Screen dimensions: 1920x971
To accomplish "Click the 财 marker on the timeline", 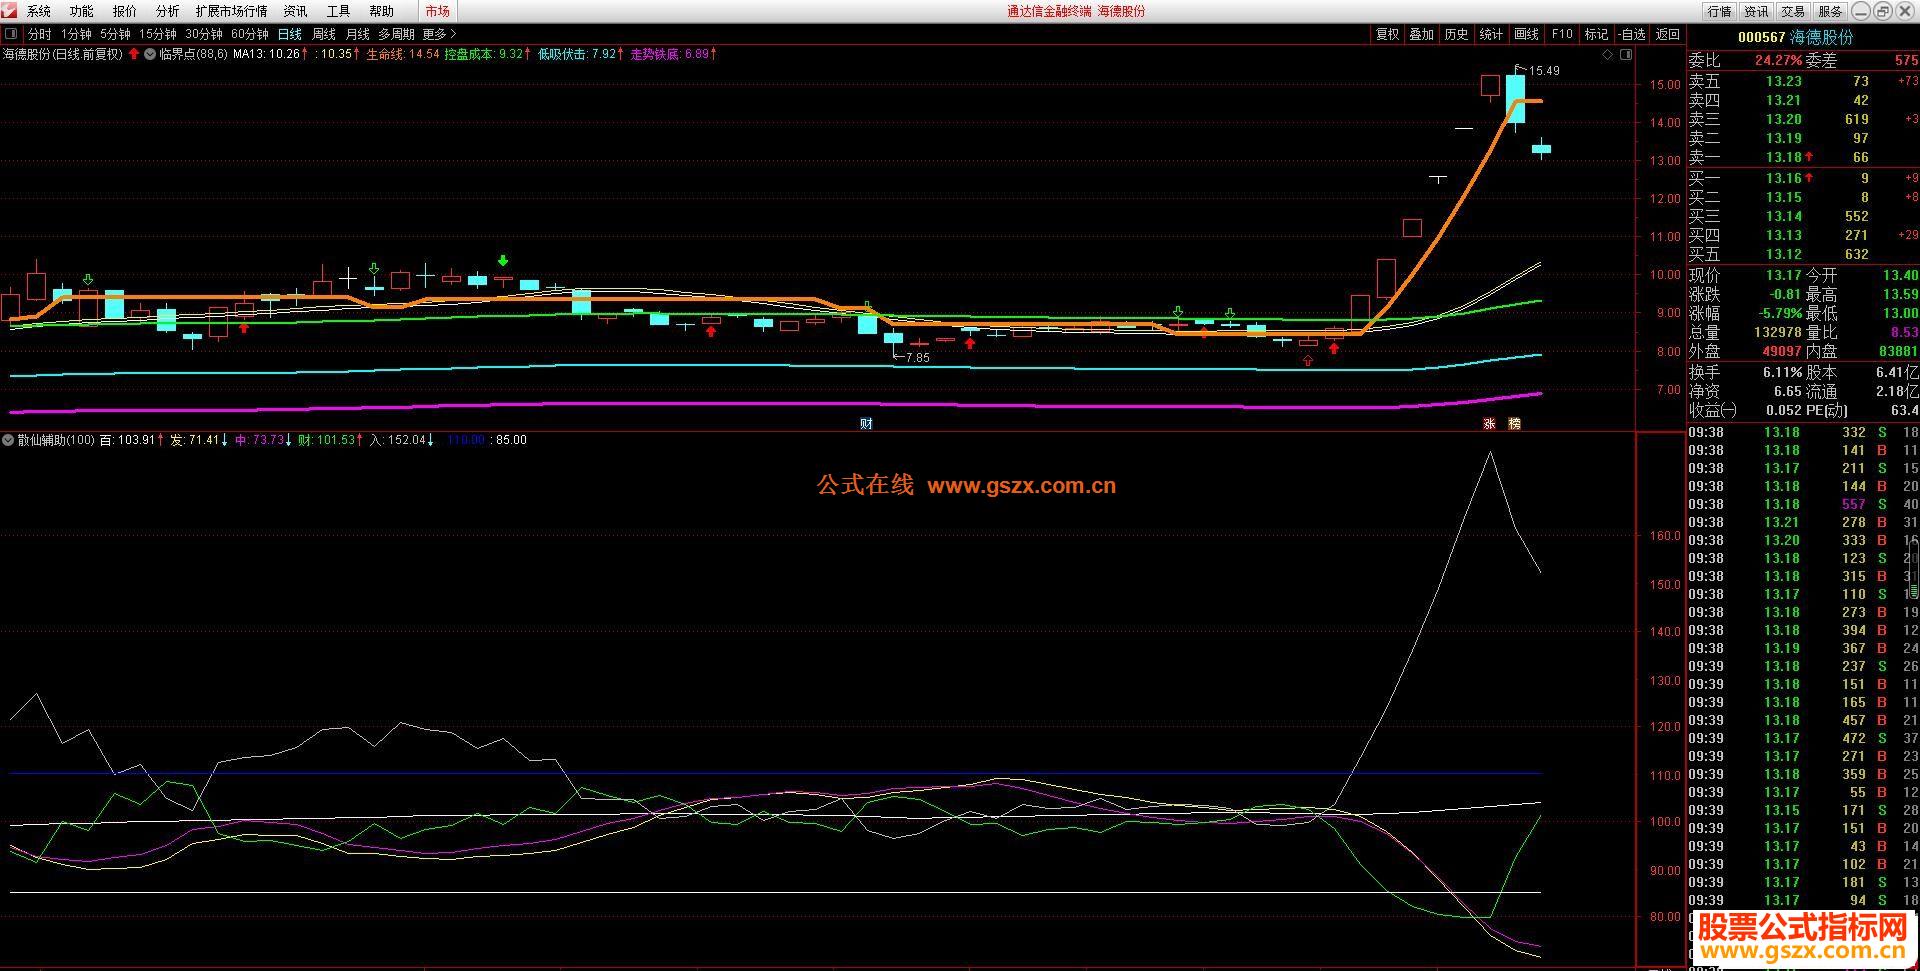I will pyautogui.click(x=866, y=424).
